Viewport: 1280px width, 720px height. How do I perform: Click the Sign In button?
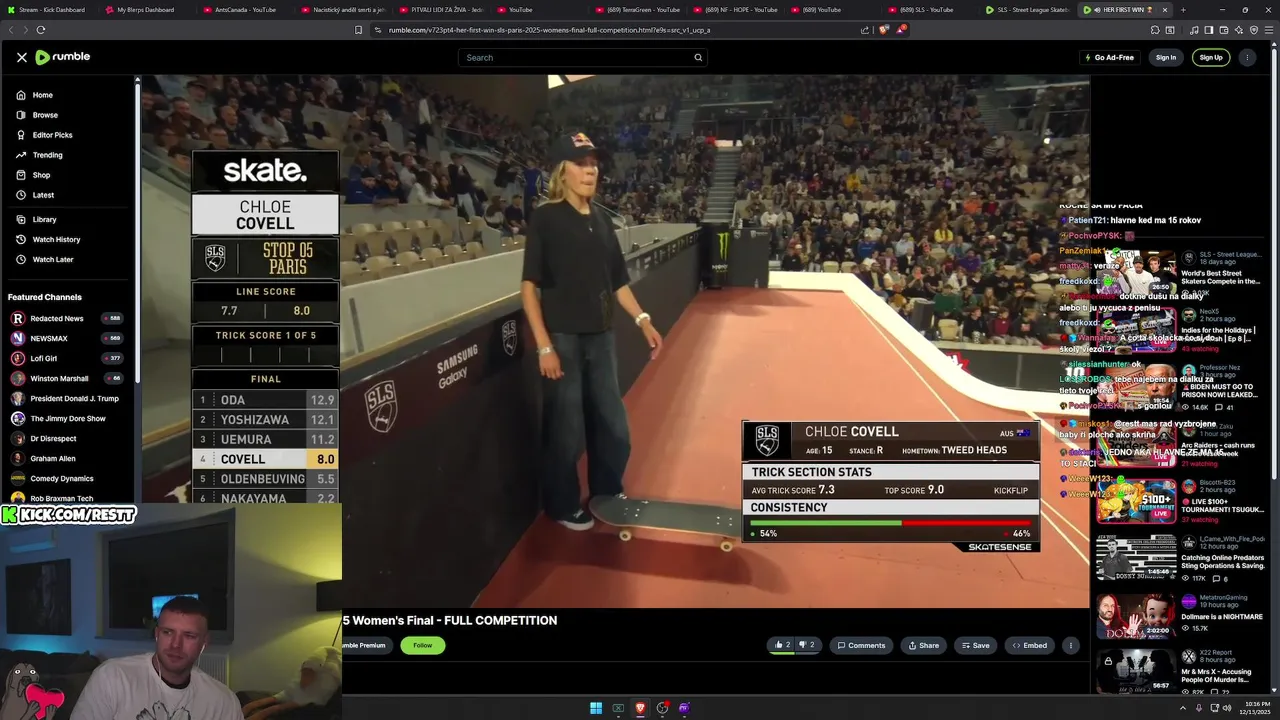point(1166,57)
